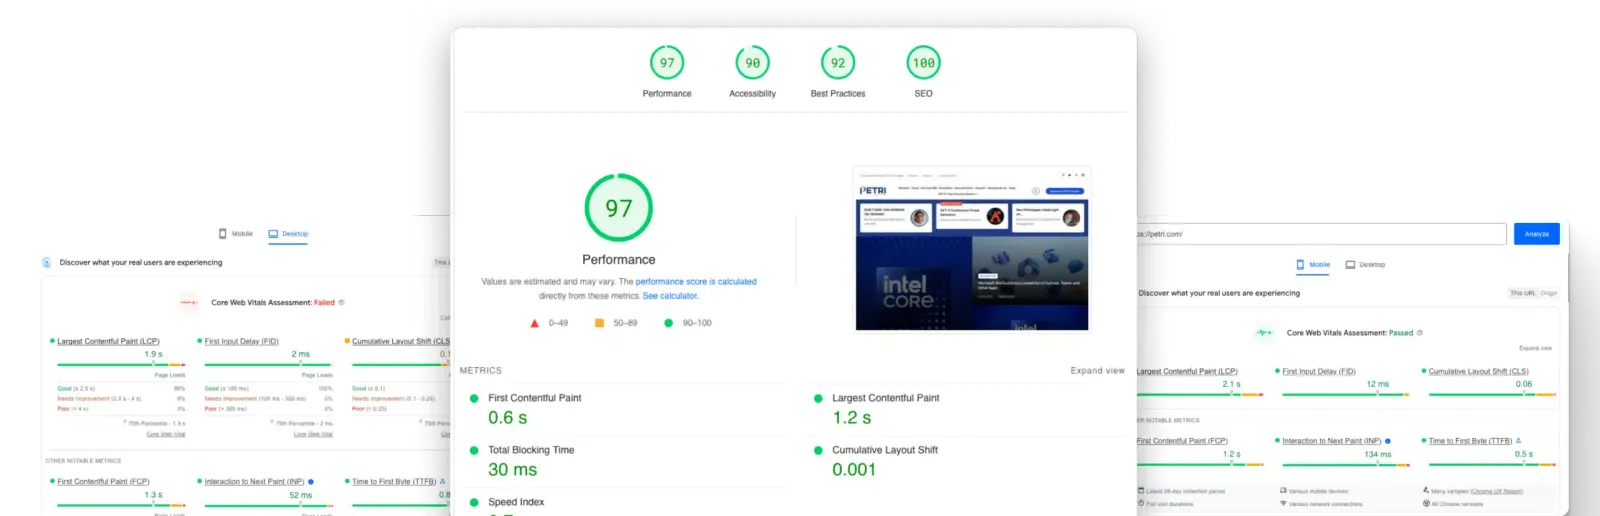The image size is (1600, 516).
Task: Click the 92 Best Practices score gauge
Action: 838,63
